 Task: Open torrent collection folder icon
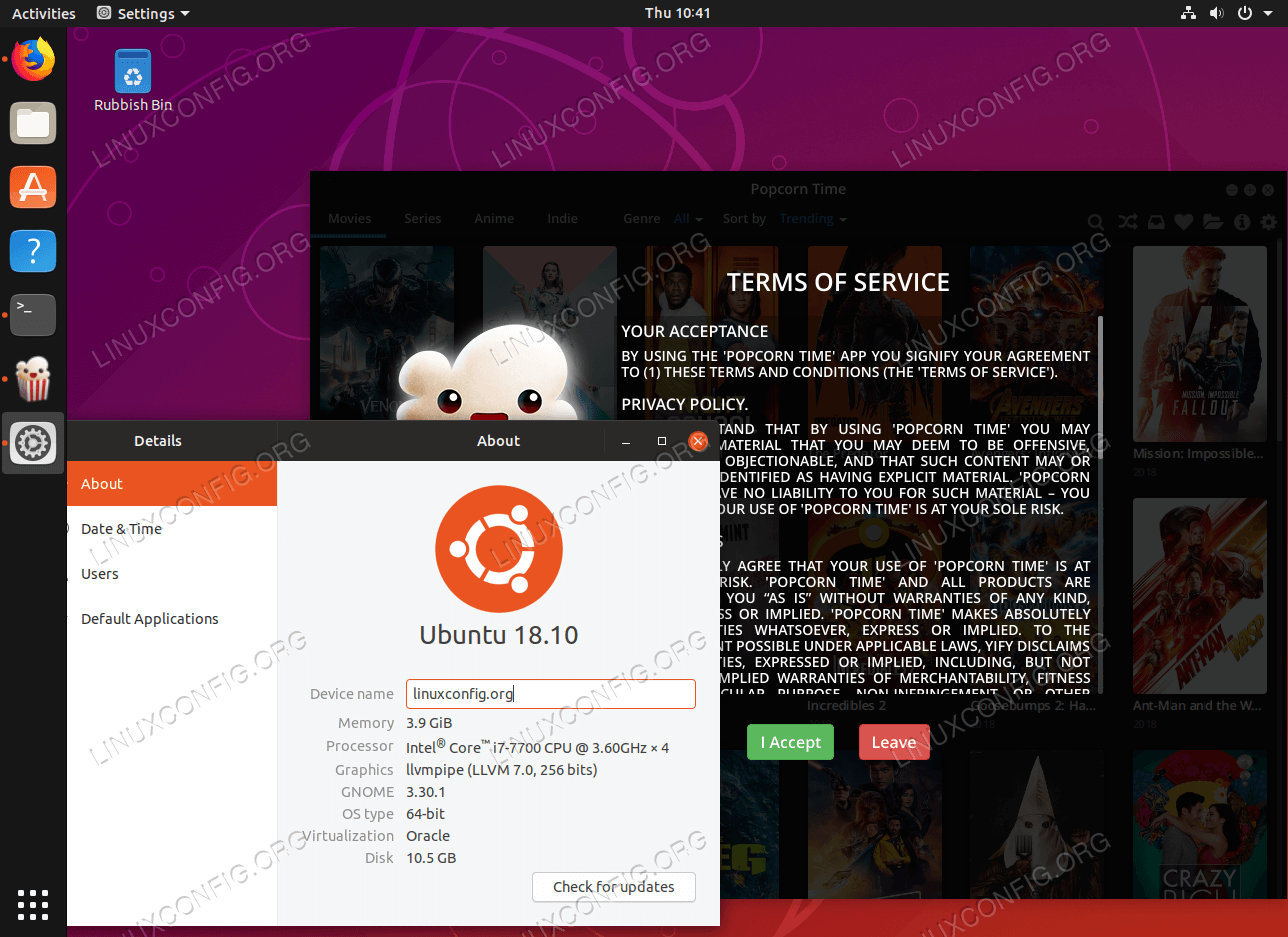pyautogui.click(x=1213, y=222)
